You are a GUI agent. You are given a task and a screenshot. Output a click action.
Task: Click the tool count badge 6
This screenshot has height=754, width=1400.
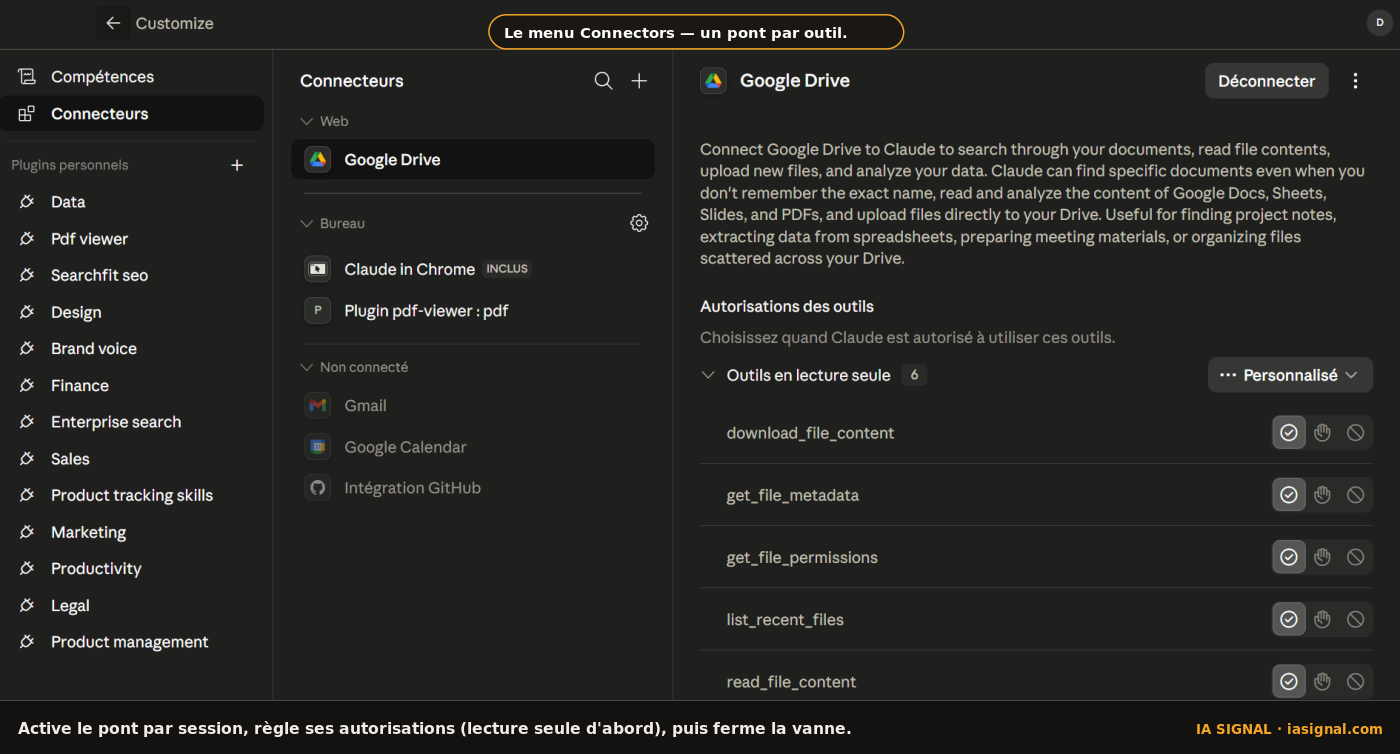tap(914, 375)
